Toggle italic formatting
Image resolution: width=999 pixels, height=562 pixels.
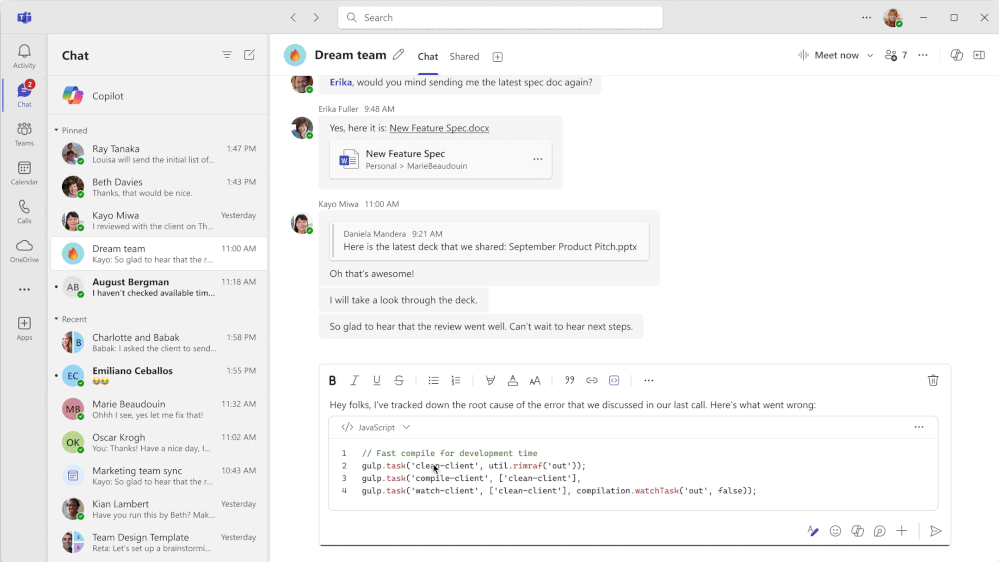tap(354, 380)
